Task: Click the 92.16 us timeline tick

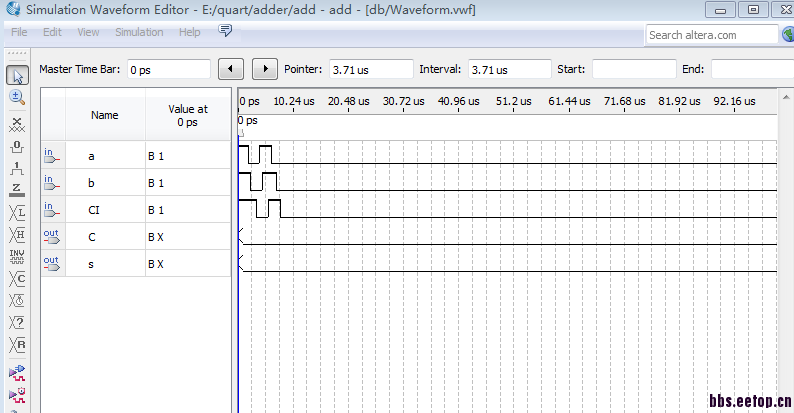Action: 734,101
